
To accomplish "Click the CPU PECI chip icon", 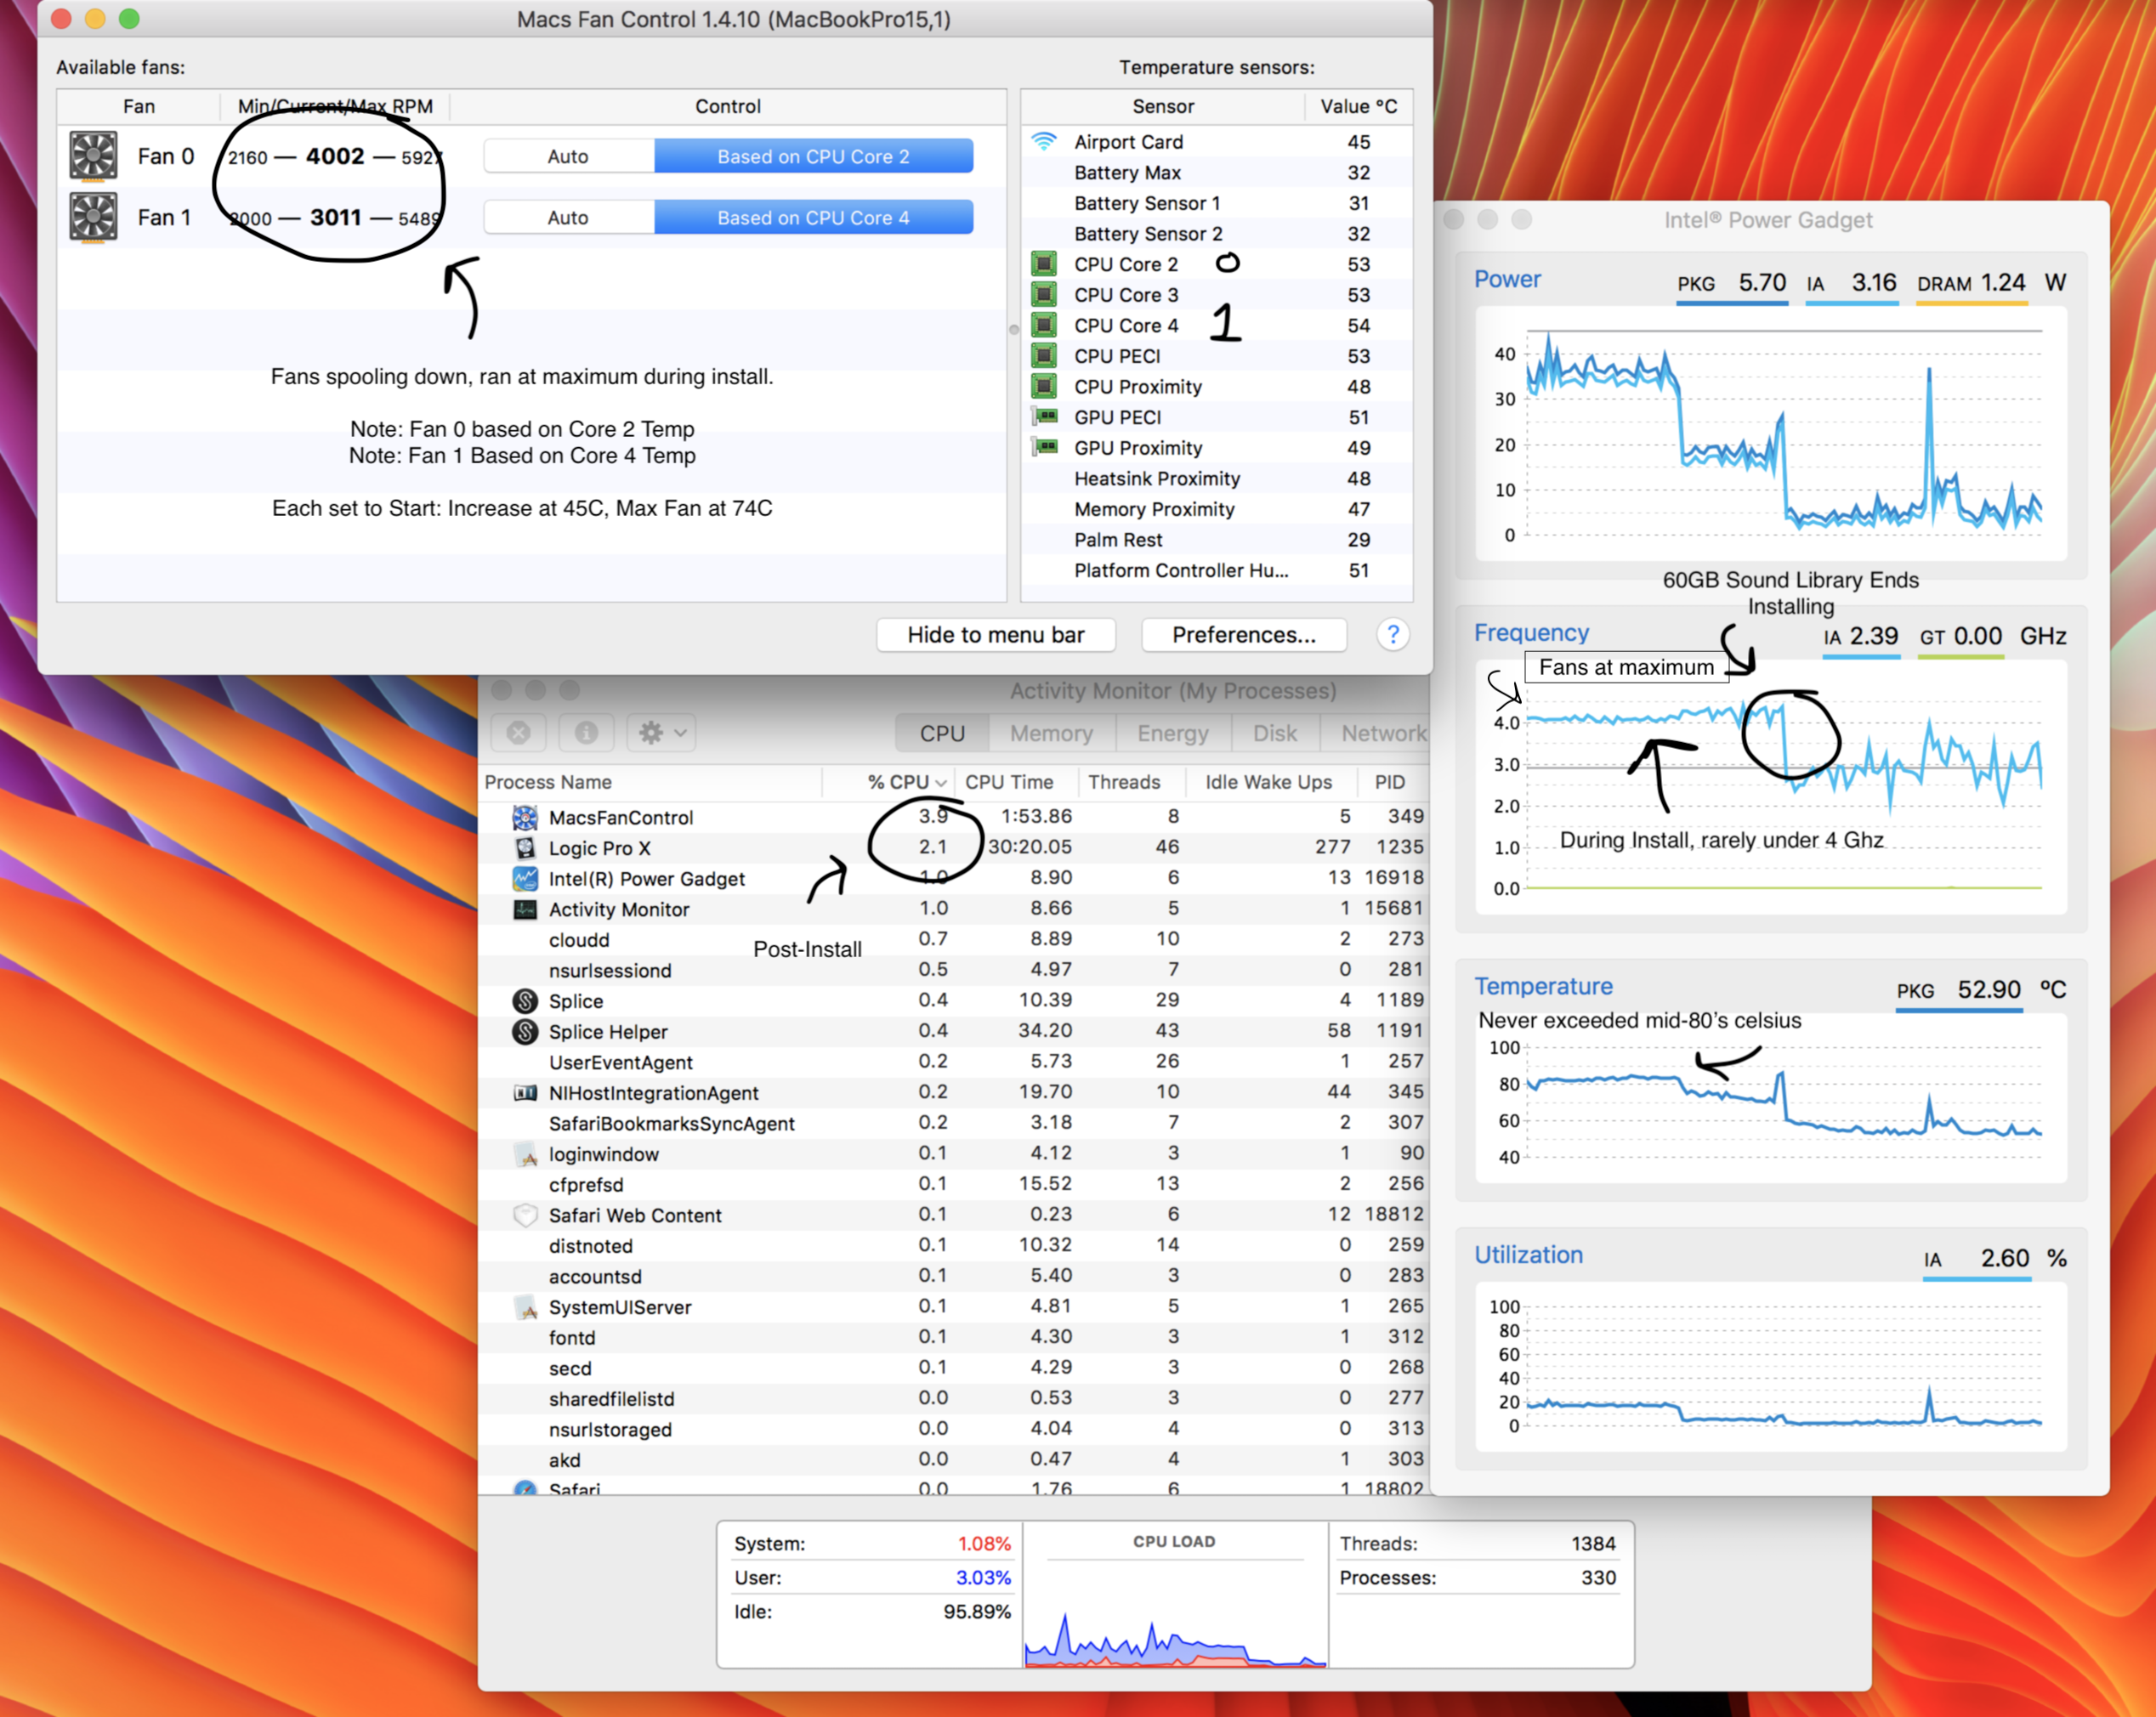I will [x=1044, y=356].
